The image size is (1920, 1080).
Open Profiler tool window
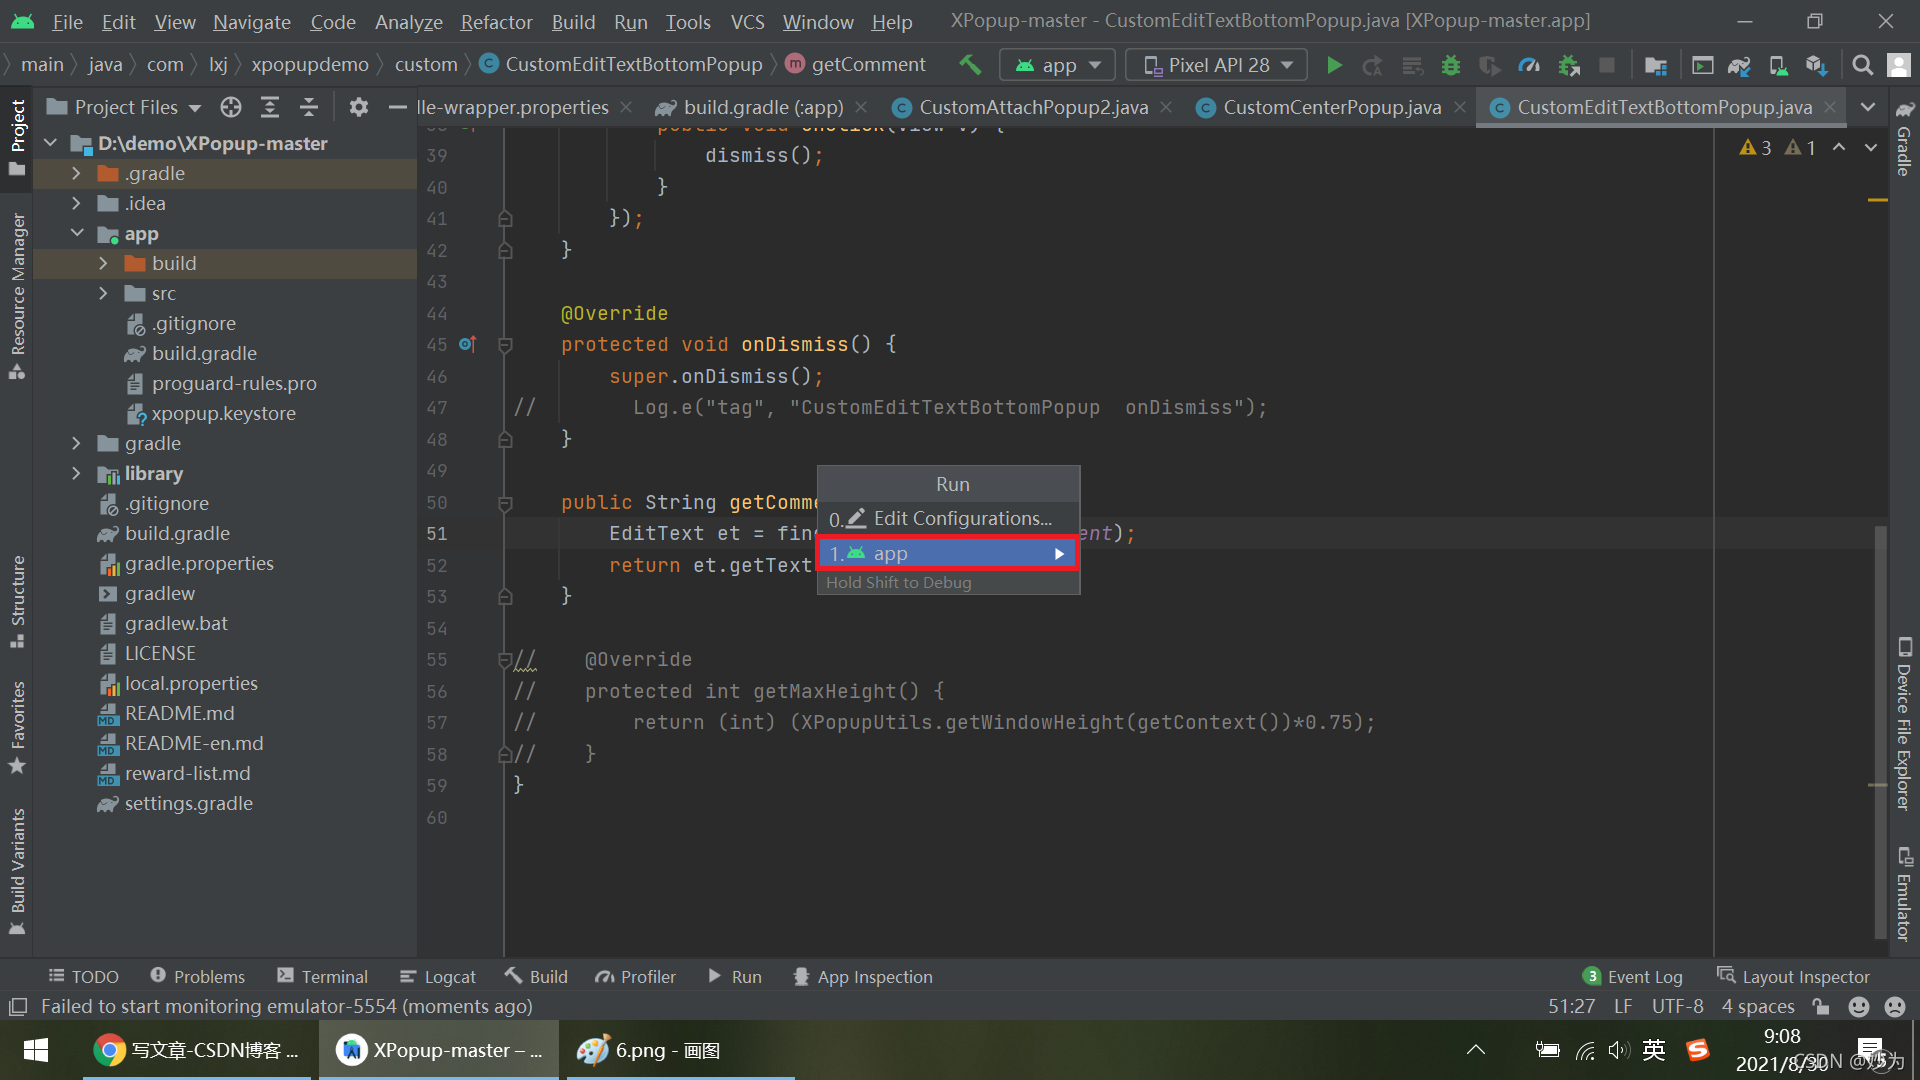coord(636,977)
